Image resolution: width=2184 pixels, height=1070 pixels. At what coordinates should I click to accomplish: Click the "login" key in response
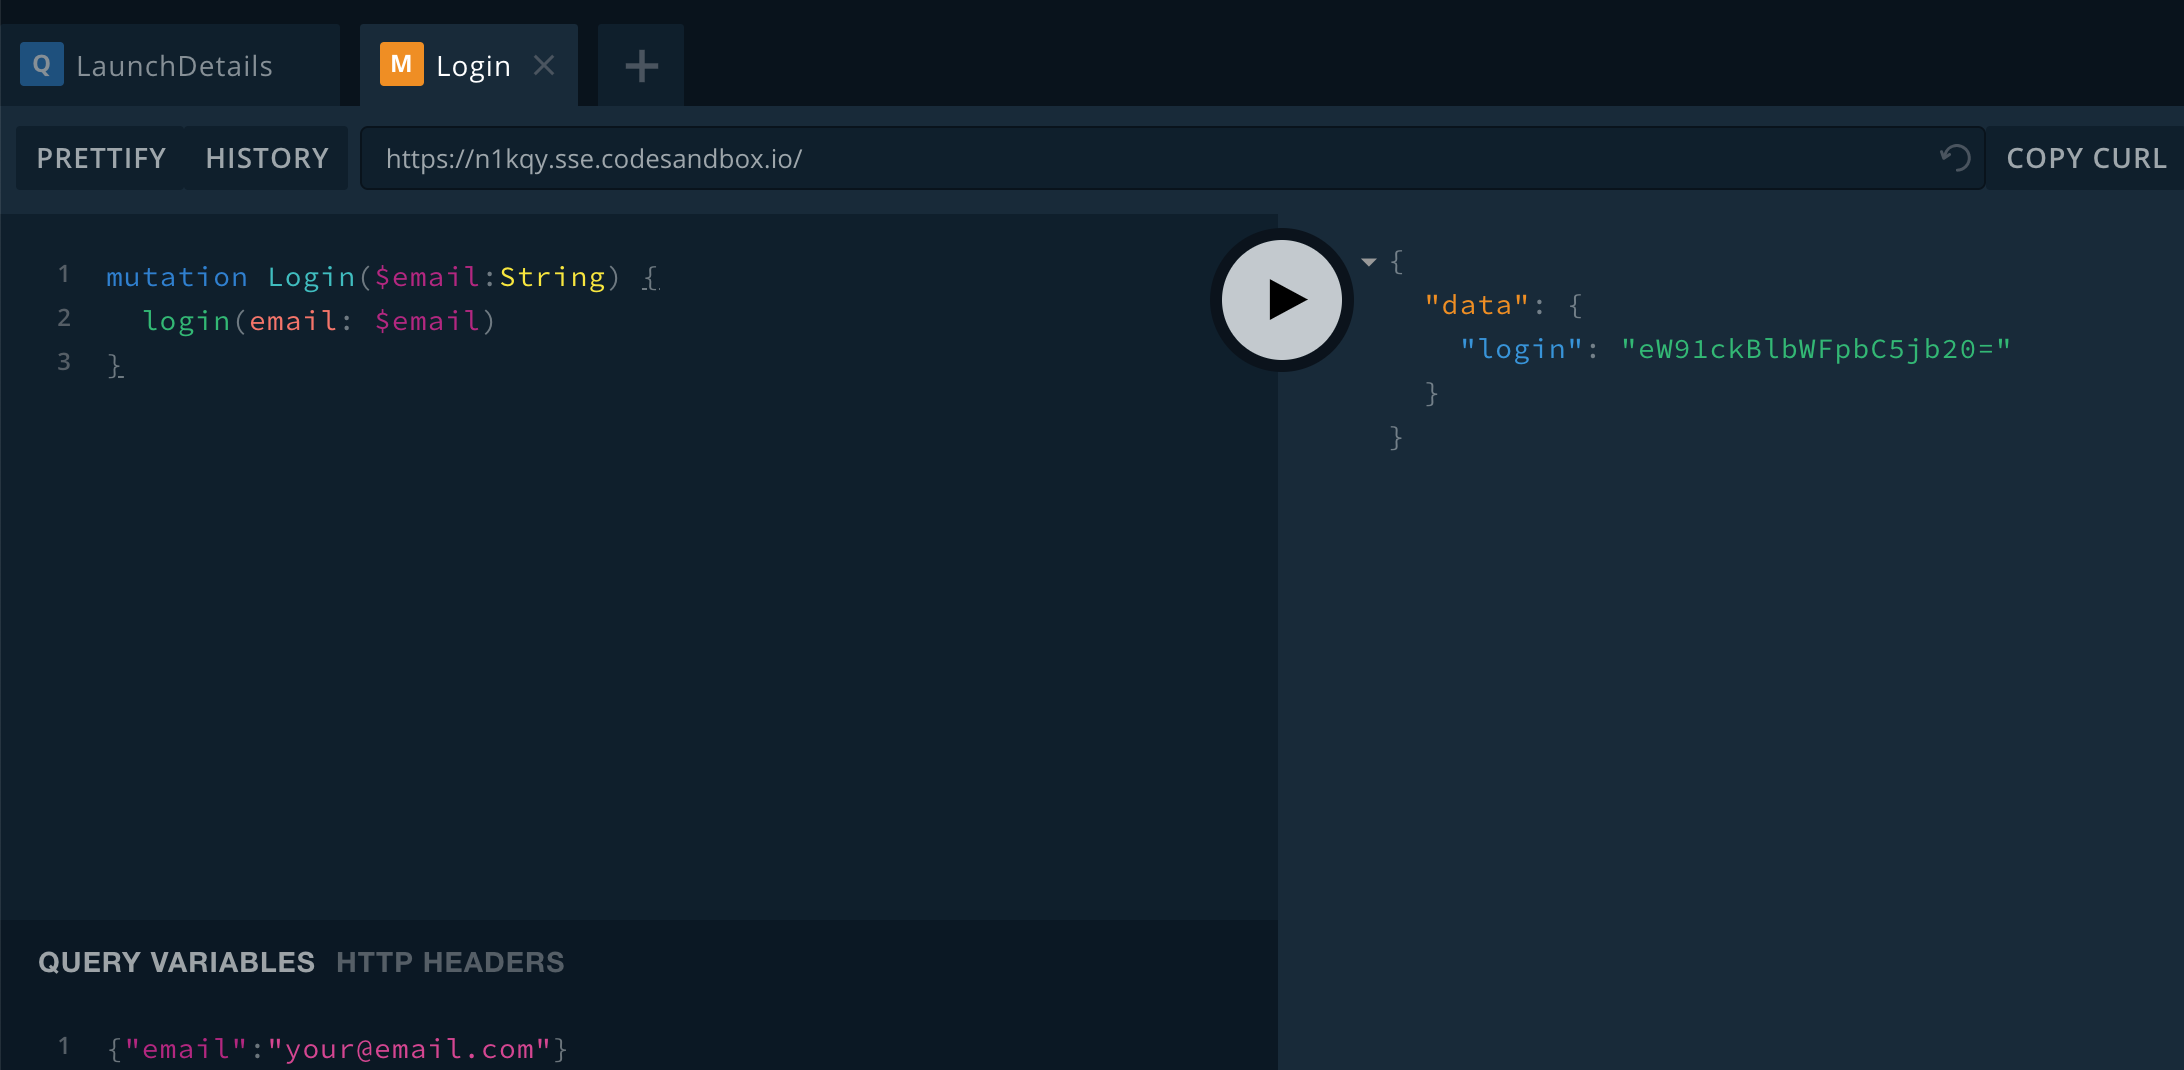1522,349
